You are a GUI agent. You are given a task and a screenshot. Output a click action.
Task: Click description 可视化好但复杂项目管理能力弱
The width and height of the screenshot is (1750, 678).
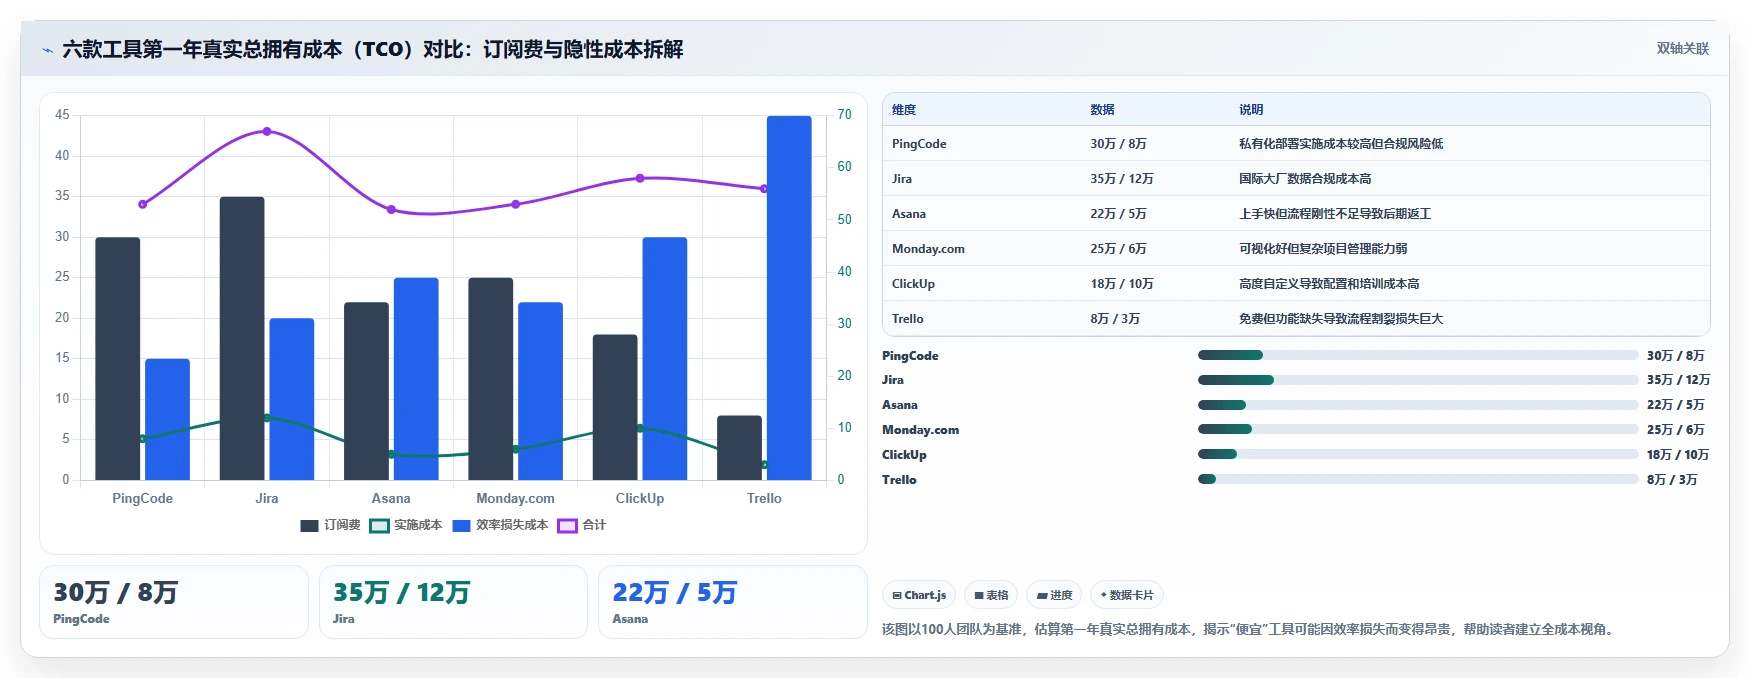[x=1323, y=249]
